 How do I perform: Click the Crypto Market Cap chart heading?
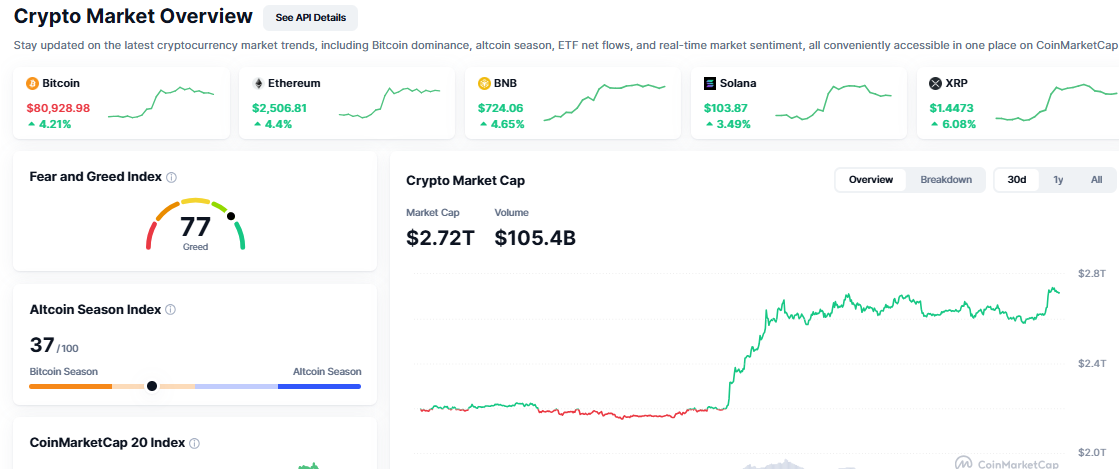(x=465, y=181)
